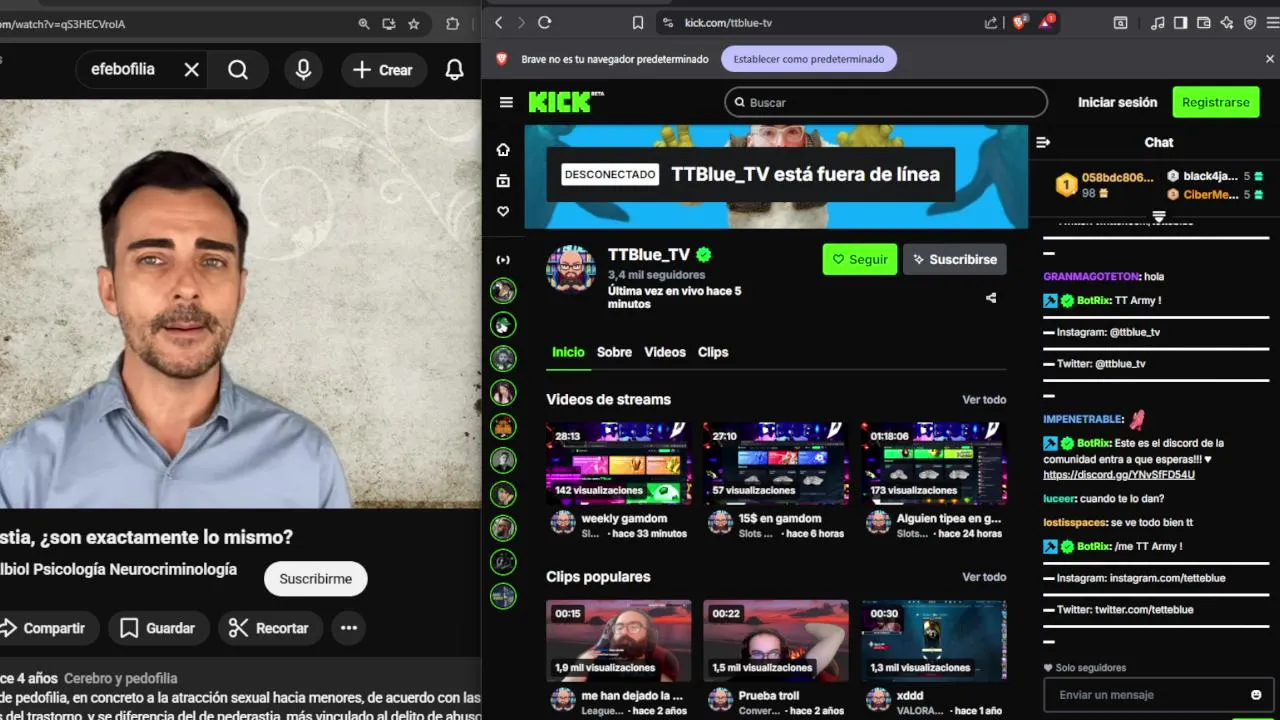Go to the Kick logo home

click(566, 102)
